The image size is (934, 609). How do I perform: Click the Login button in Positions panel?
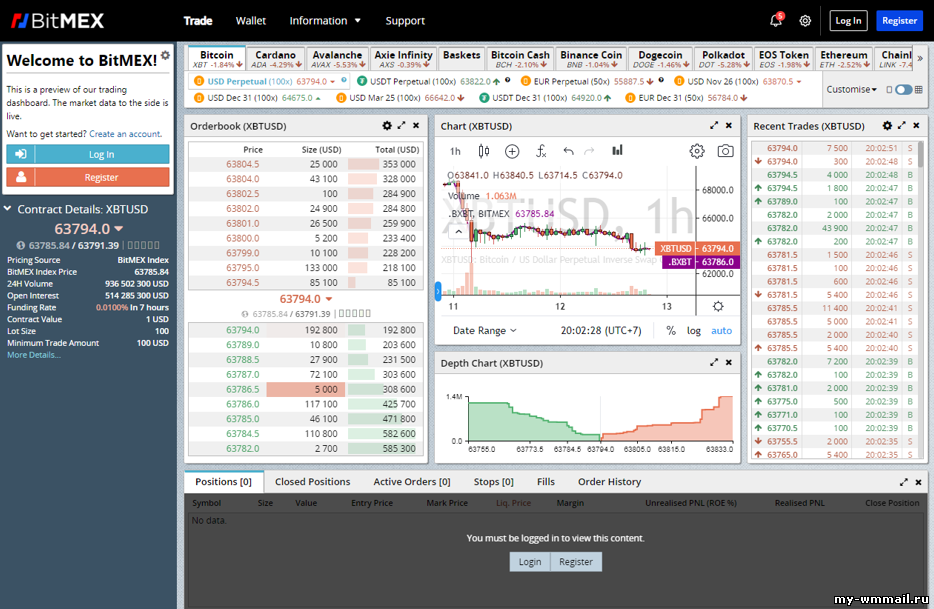530,562
